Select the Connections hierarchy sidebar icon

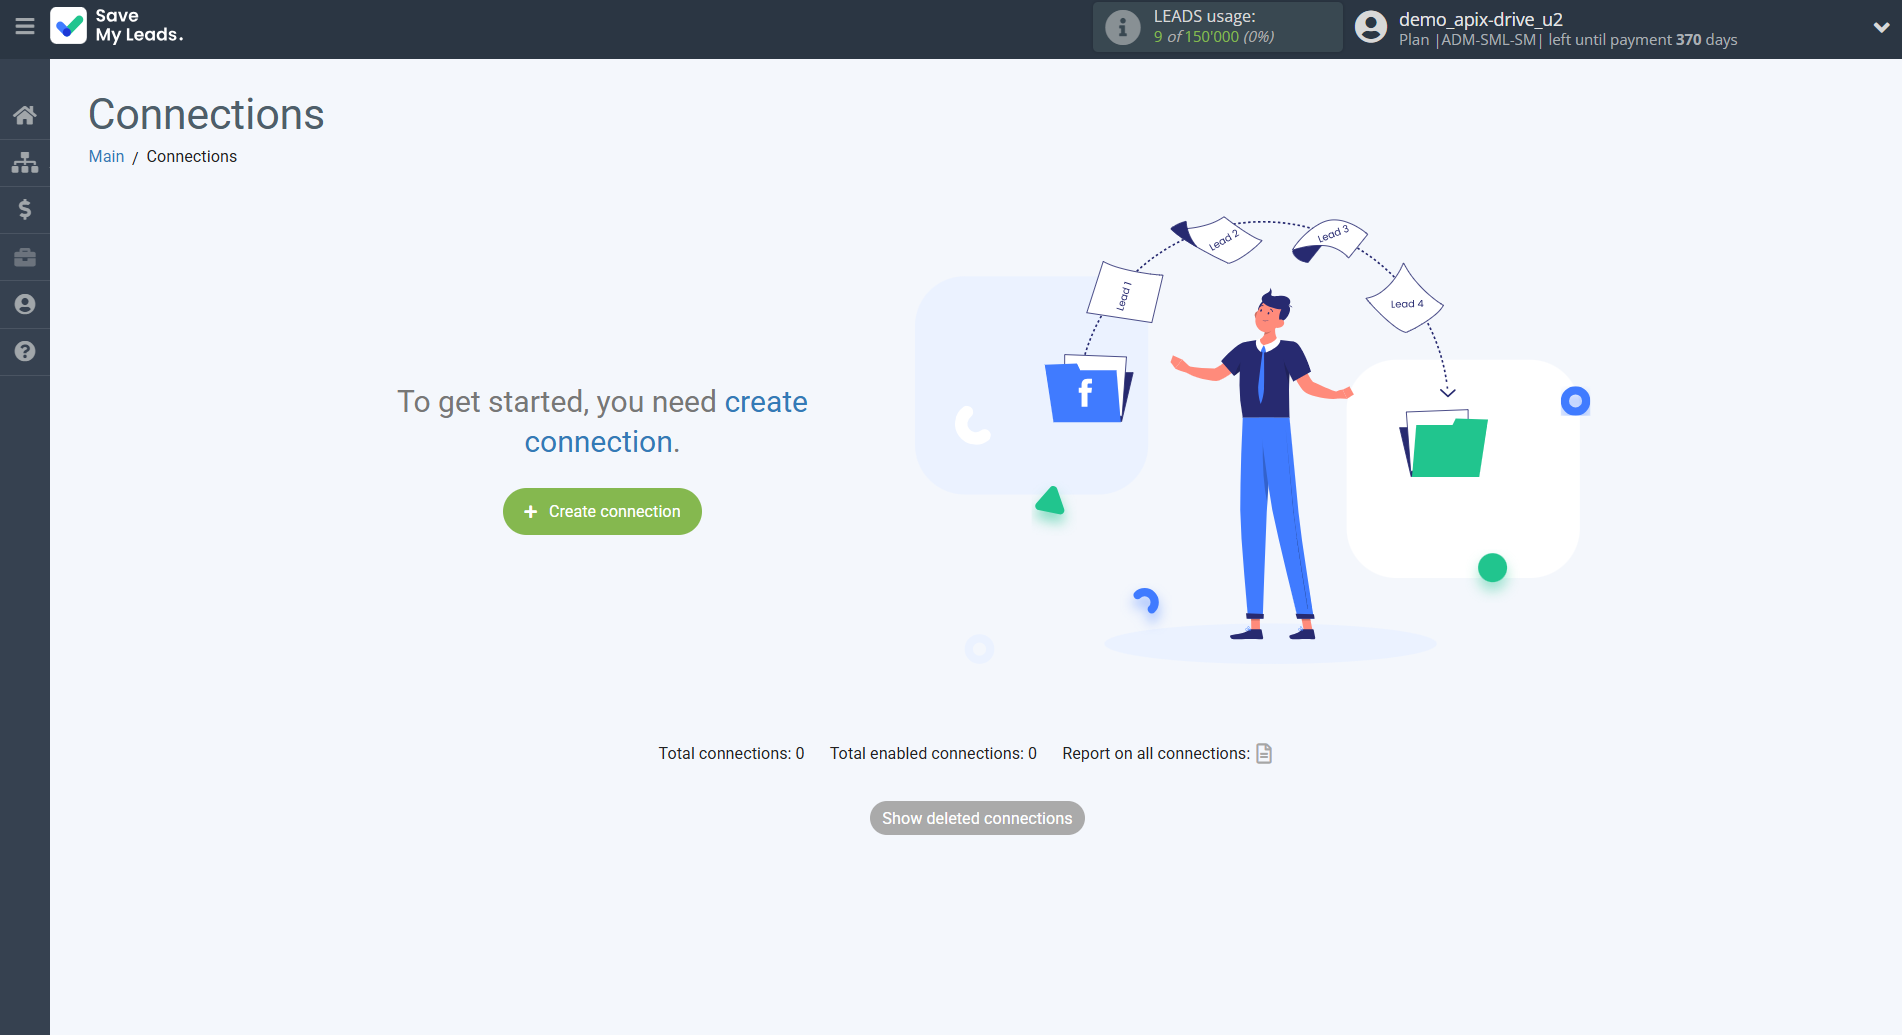pyautogui.click(x=24, y=162)
